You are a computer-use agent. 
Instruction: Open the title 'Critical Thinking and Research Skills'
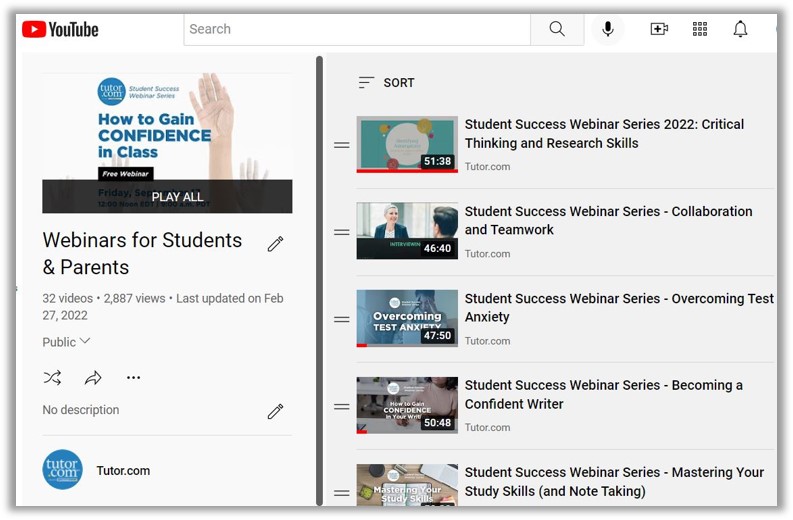click(x=604, y=134)
